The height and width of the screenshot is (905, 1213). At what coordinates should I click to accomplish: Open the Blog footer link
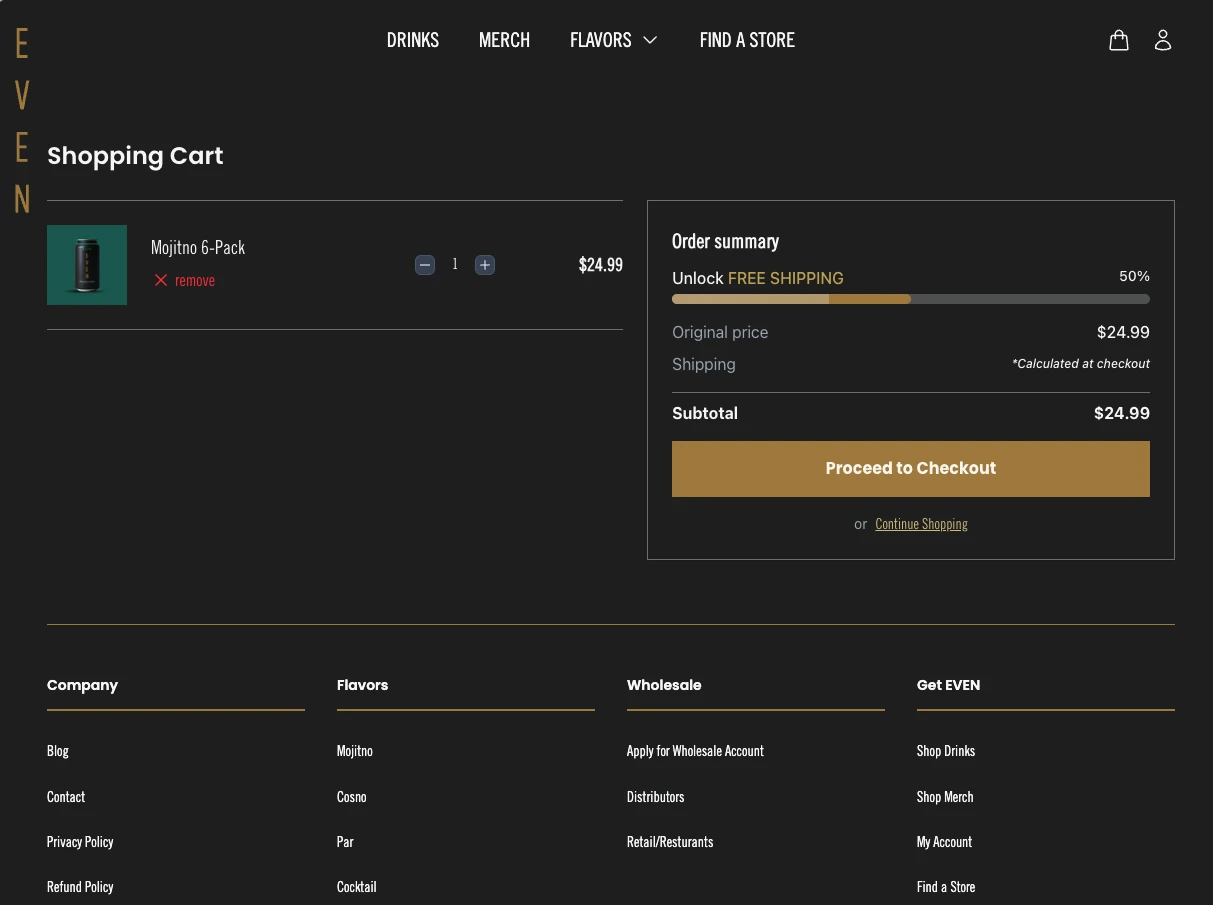pos(58,751)
